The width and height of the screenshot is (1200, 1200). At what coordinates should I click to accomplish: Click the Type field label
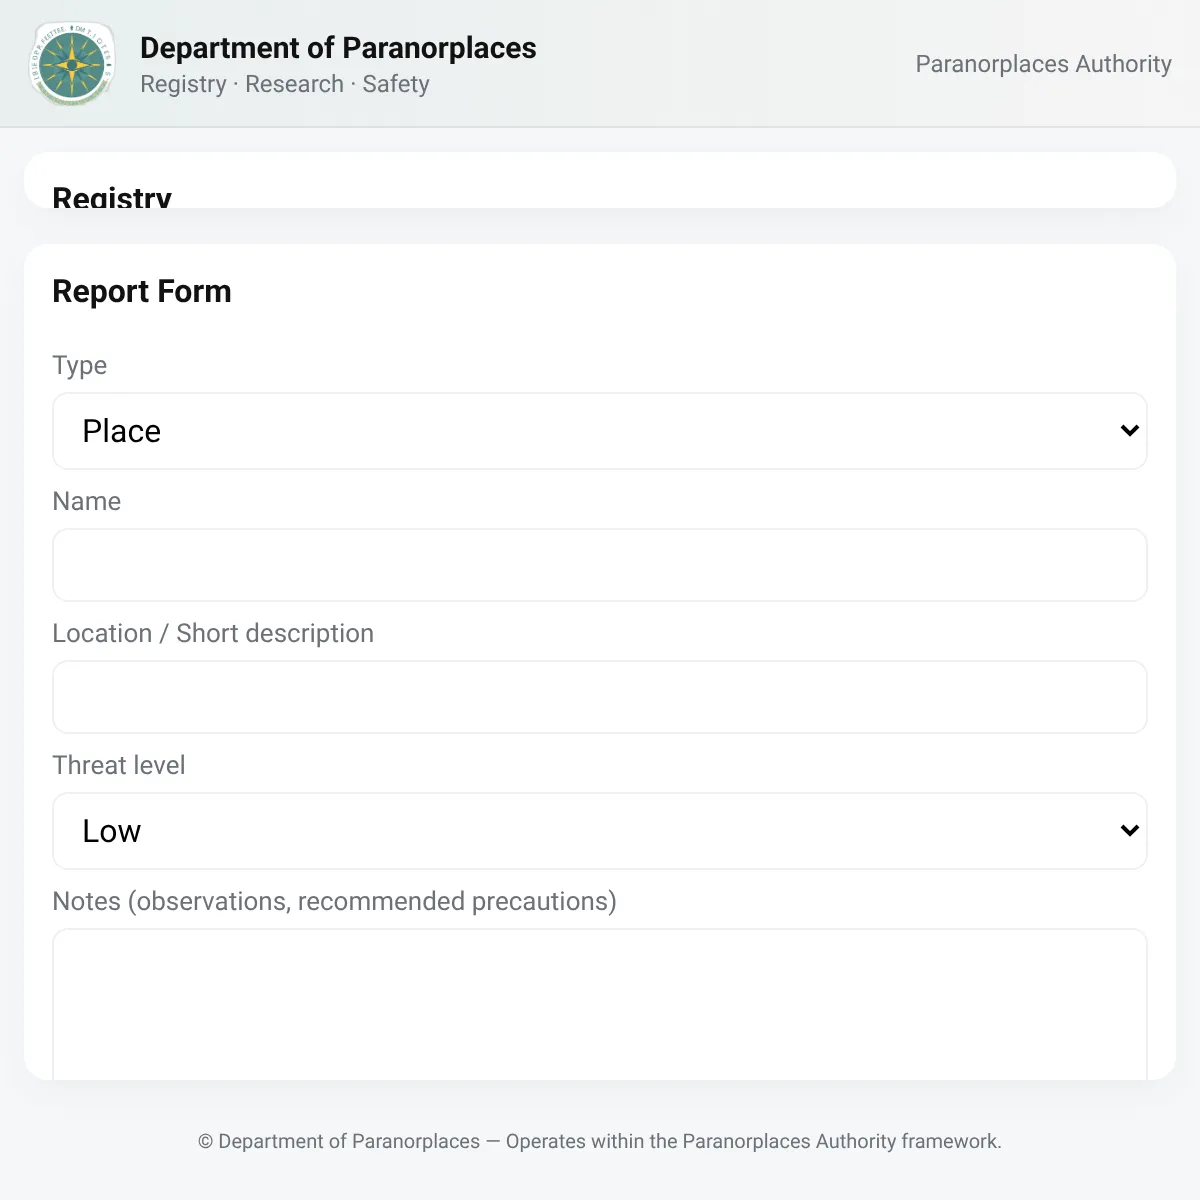79,365
